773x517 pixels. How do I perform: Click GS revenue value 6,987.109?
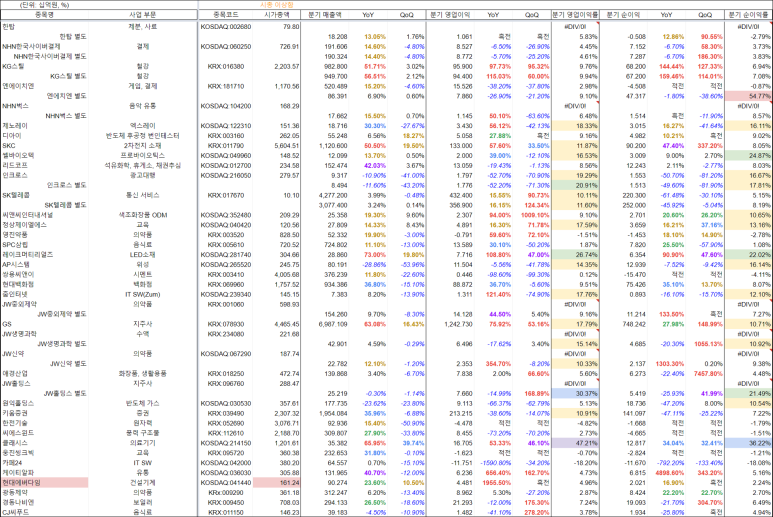point(333,324)
